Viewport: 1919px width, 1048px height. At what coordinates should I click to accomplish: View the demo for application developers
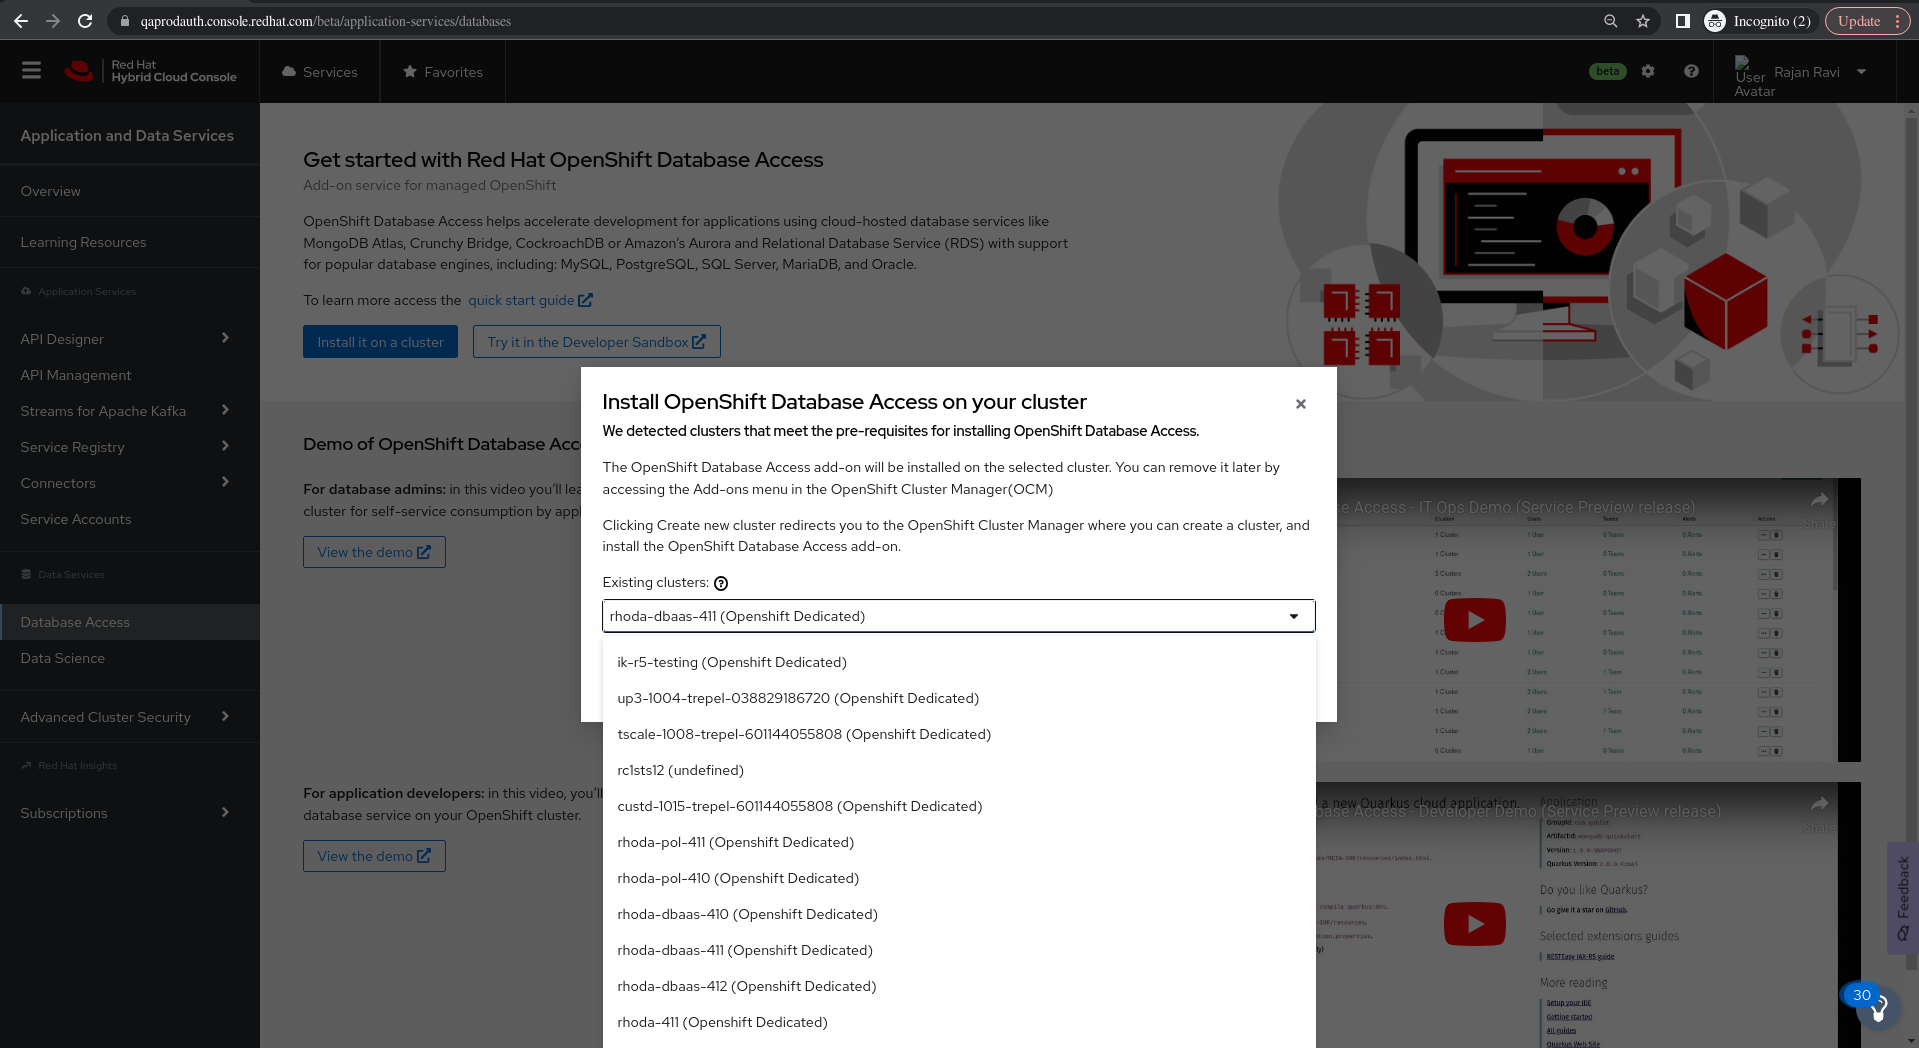tap(374, 856)
